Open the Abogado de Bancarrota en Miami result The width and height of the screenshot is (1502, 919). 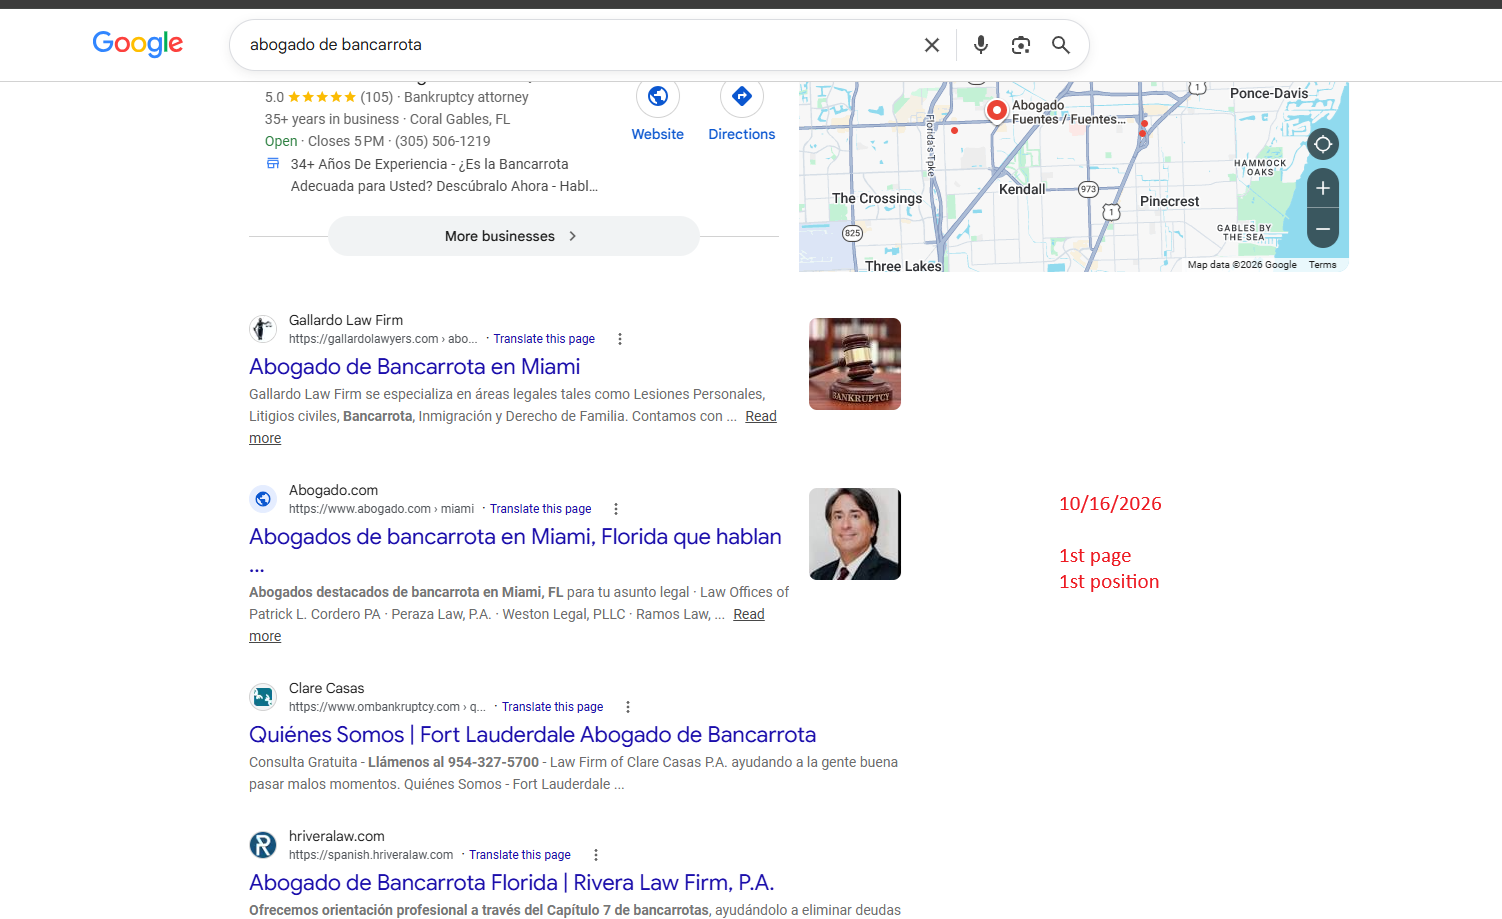coord(415,367)
